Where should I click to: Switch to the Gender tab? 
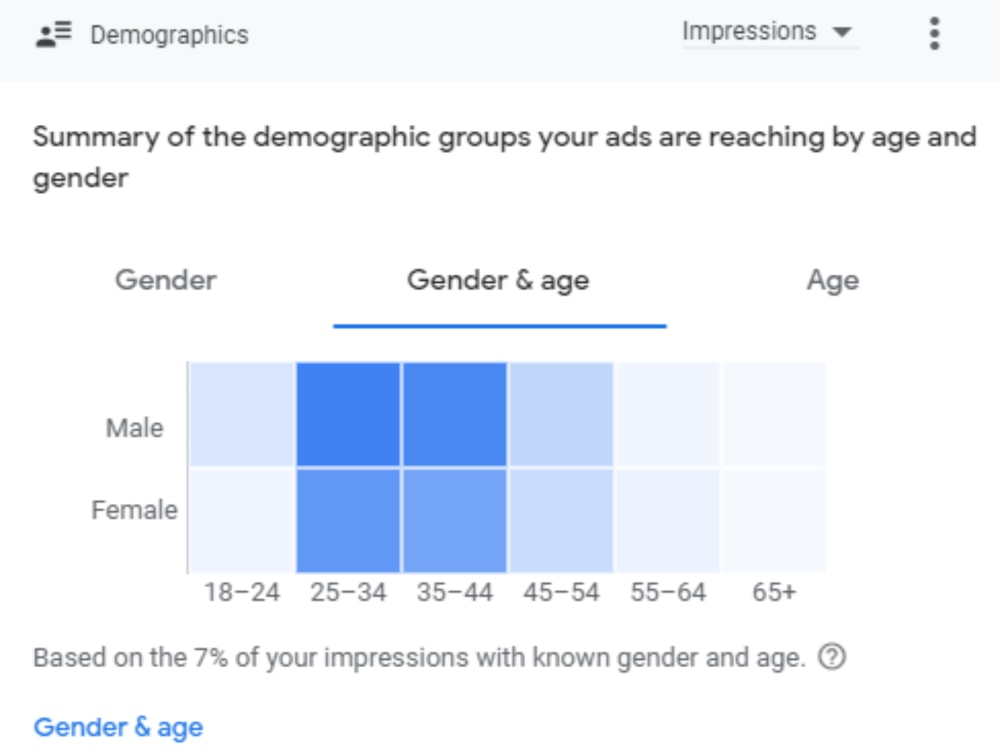(166, 280)
